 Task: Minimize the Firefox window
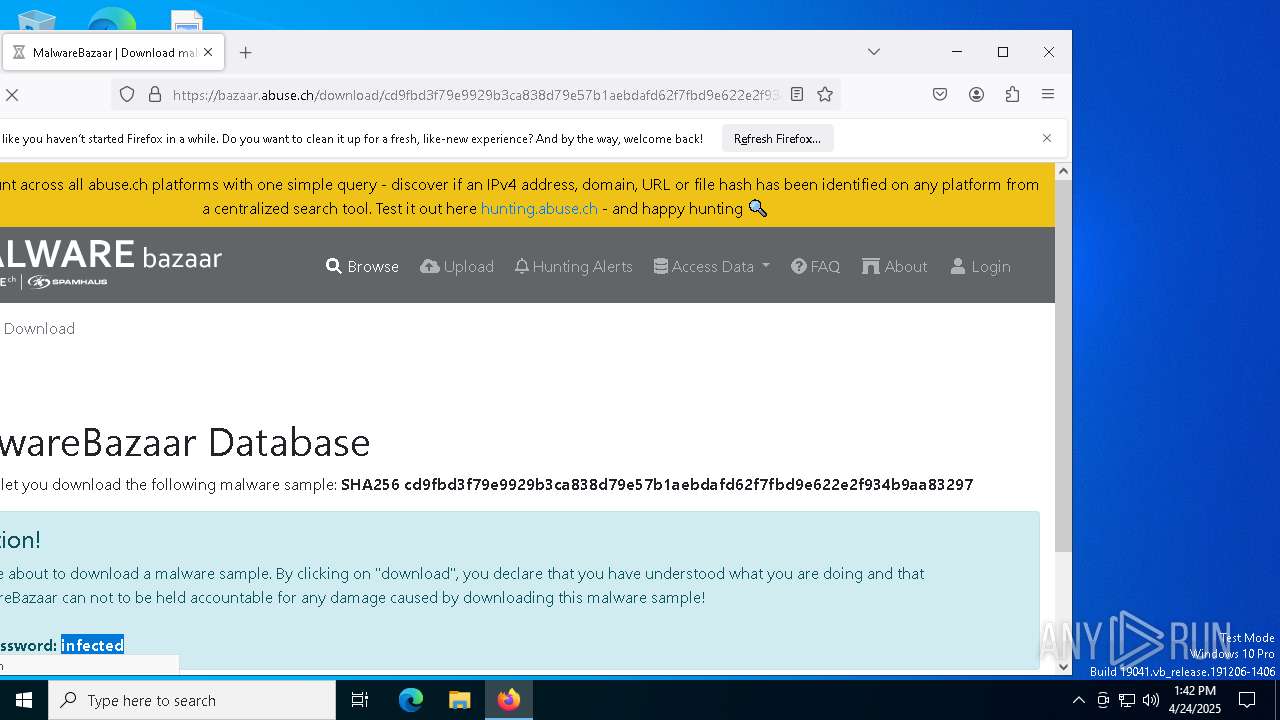coord(957,52)
